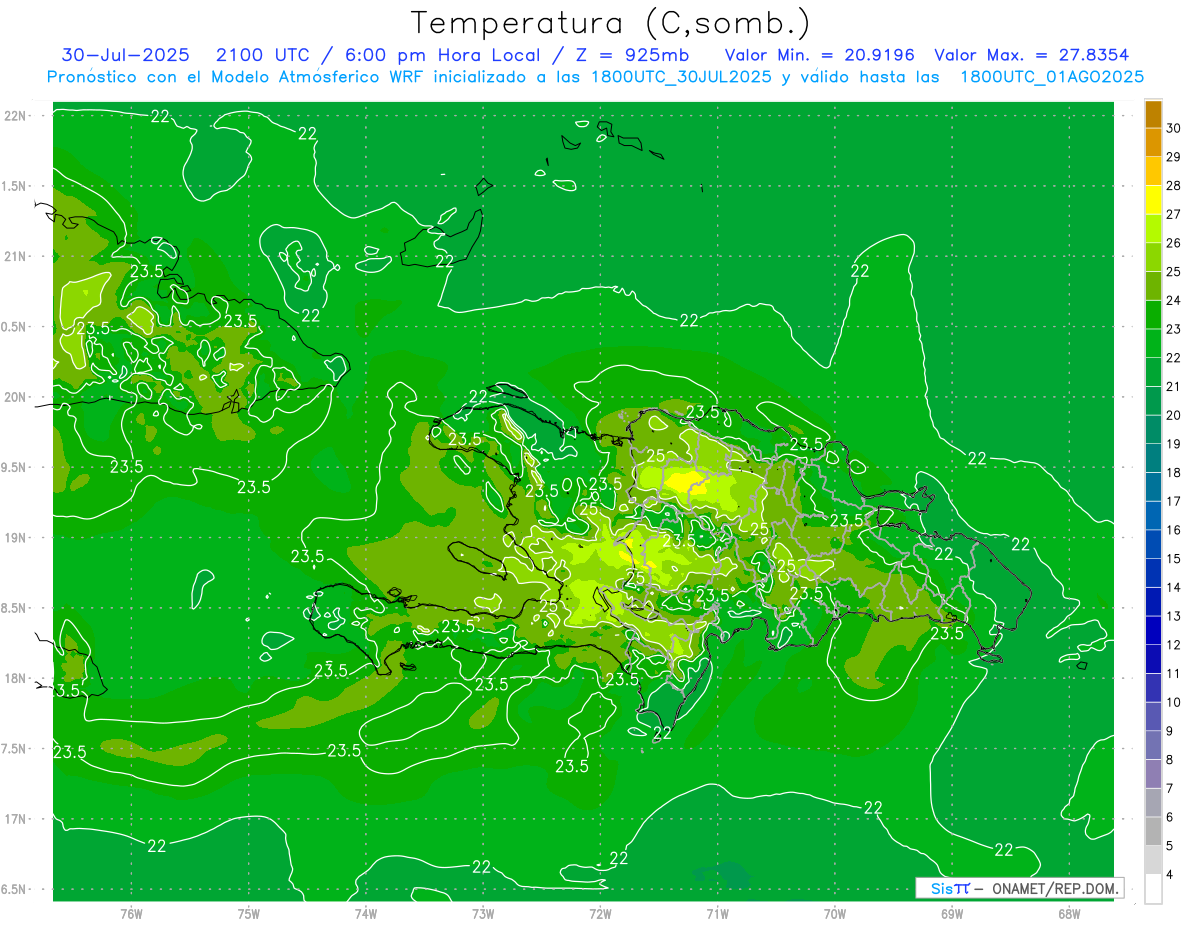This screenshot has width=1200, height=927.
Task: Click colorbar label "16"
Action: pyautogui.click(x=1174, y=530)
